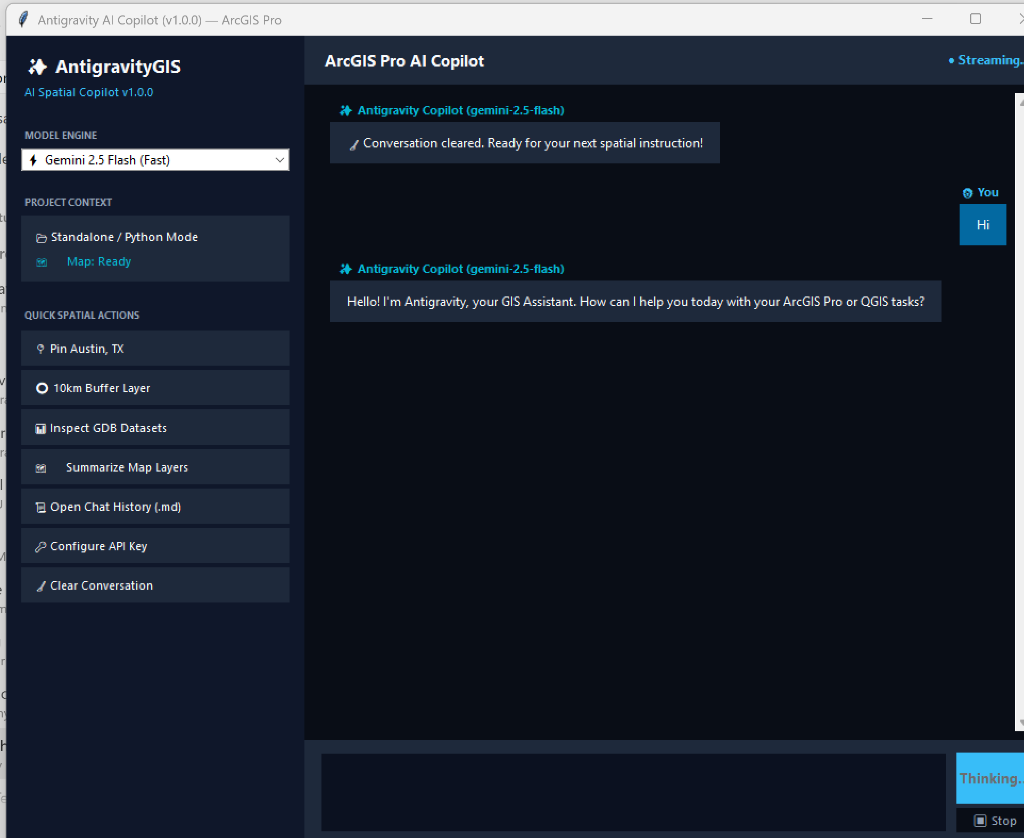This screenshot has width=1024, height=838.
Task: Click the broom icon in Conversation cleared message
Action: tap(354, 145)
